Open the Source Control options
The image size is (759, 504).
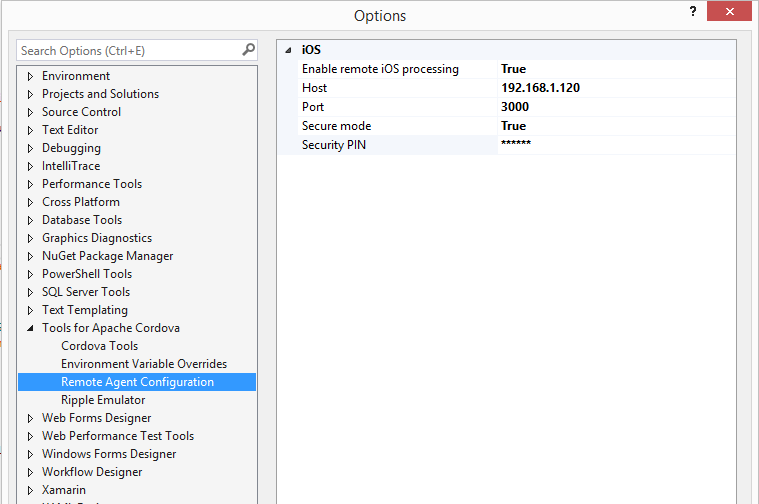[x=81, y=112]
